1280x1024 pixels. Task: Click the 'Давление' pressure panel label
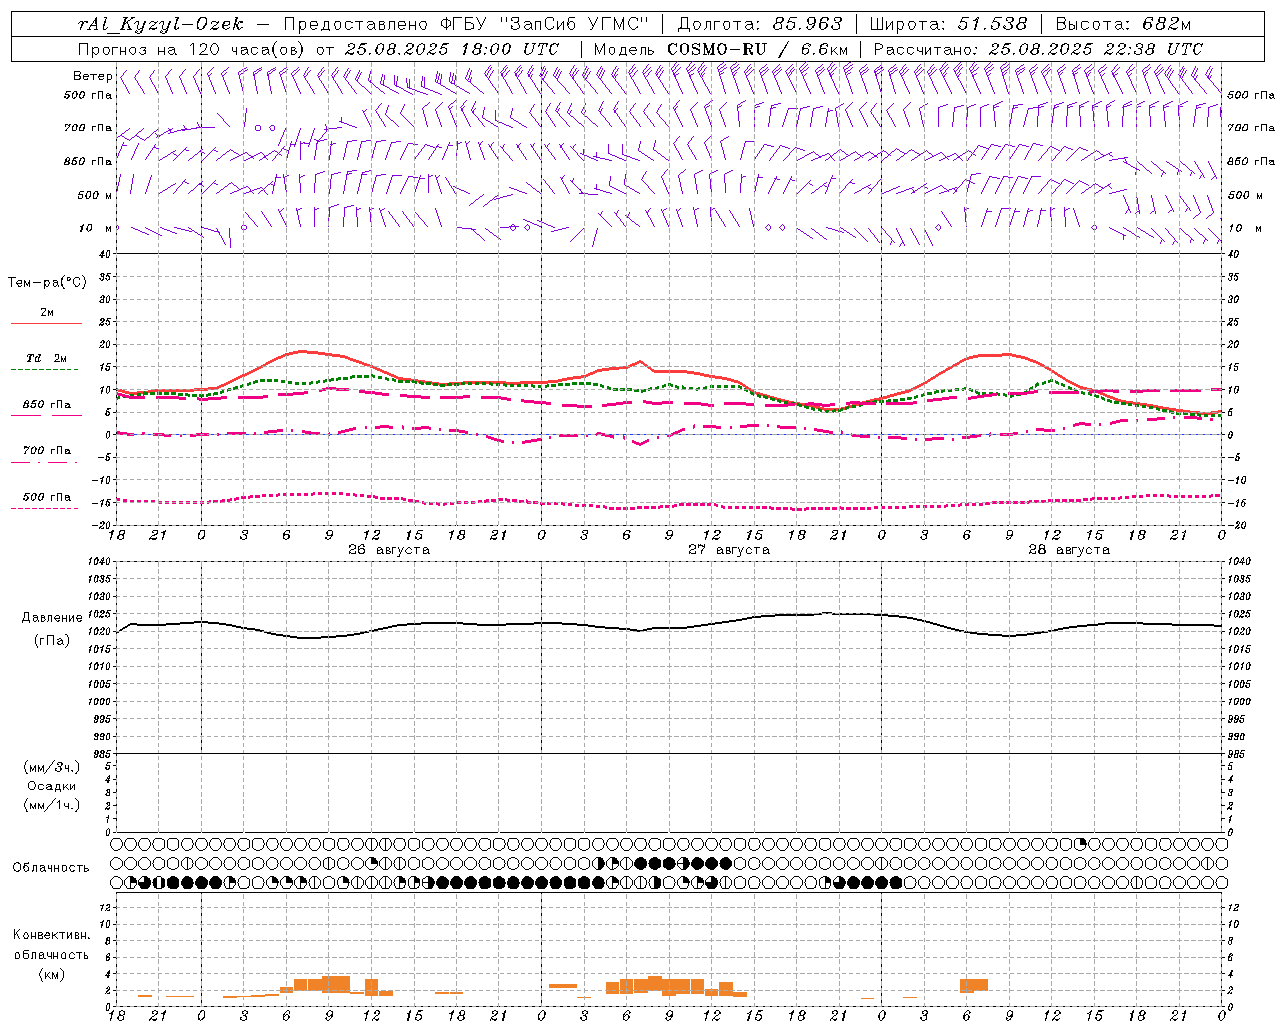[x=52, y=618]
